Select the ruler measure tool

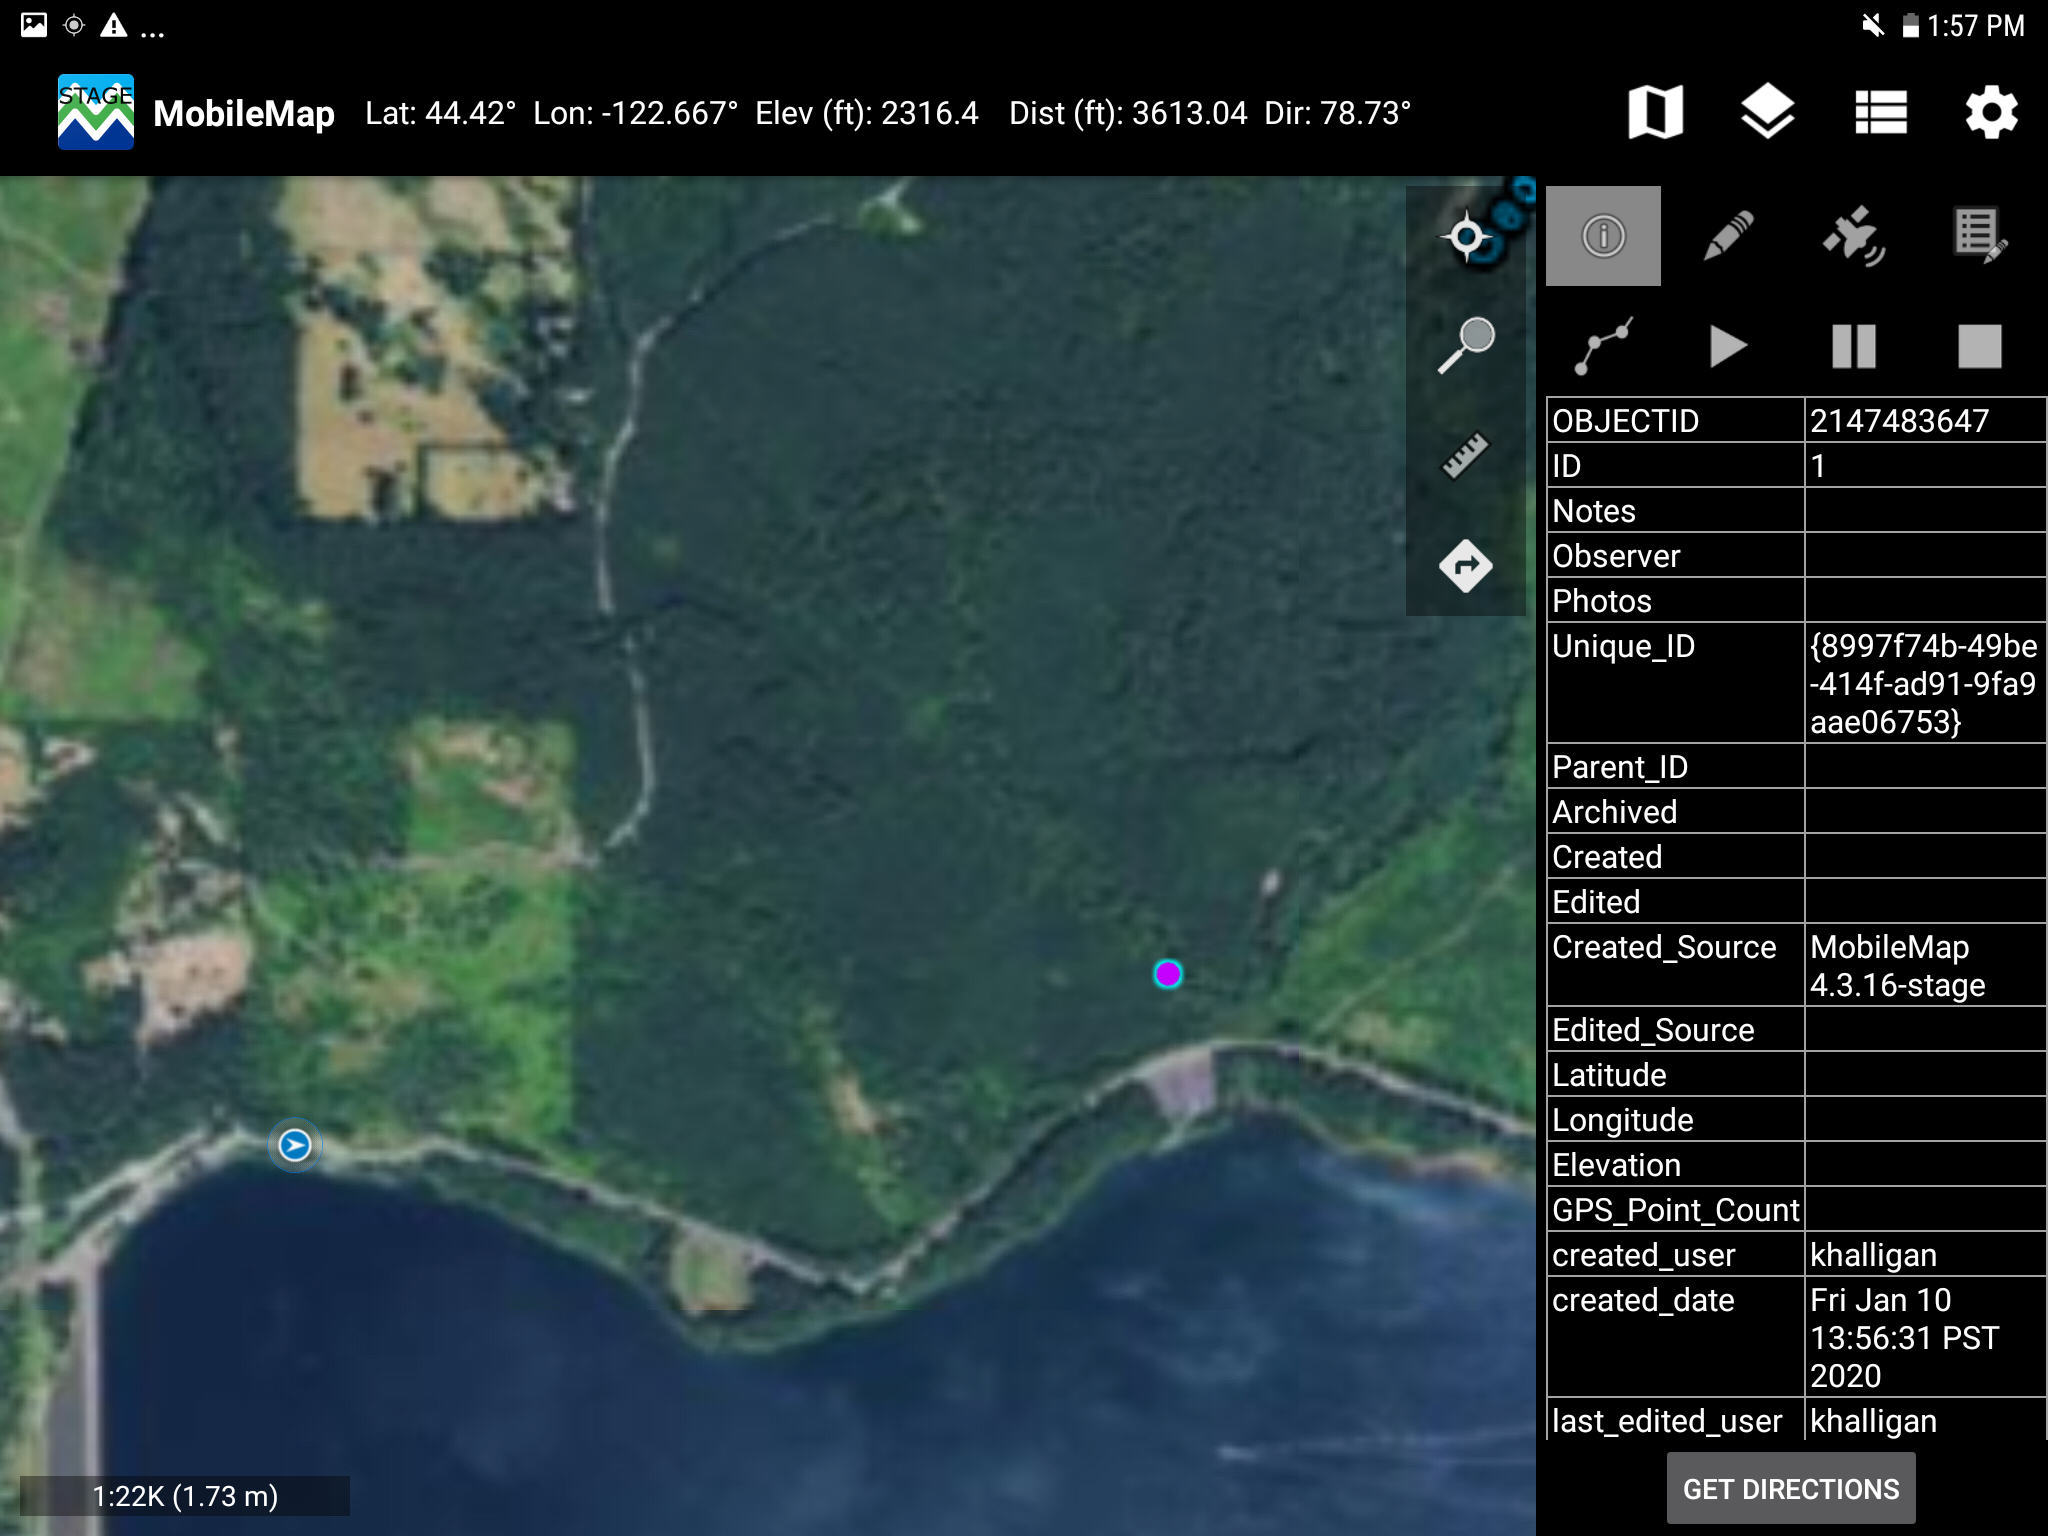click(x=1466, y=456)
